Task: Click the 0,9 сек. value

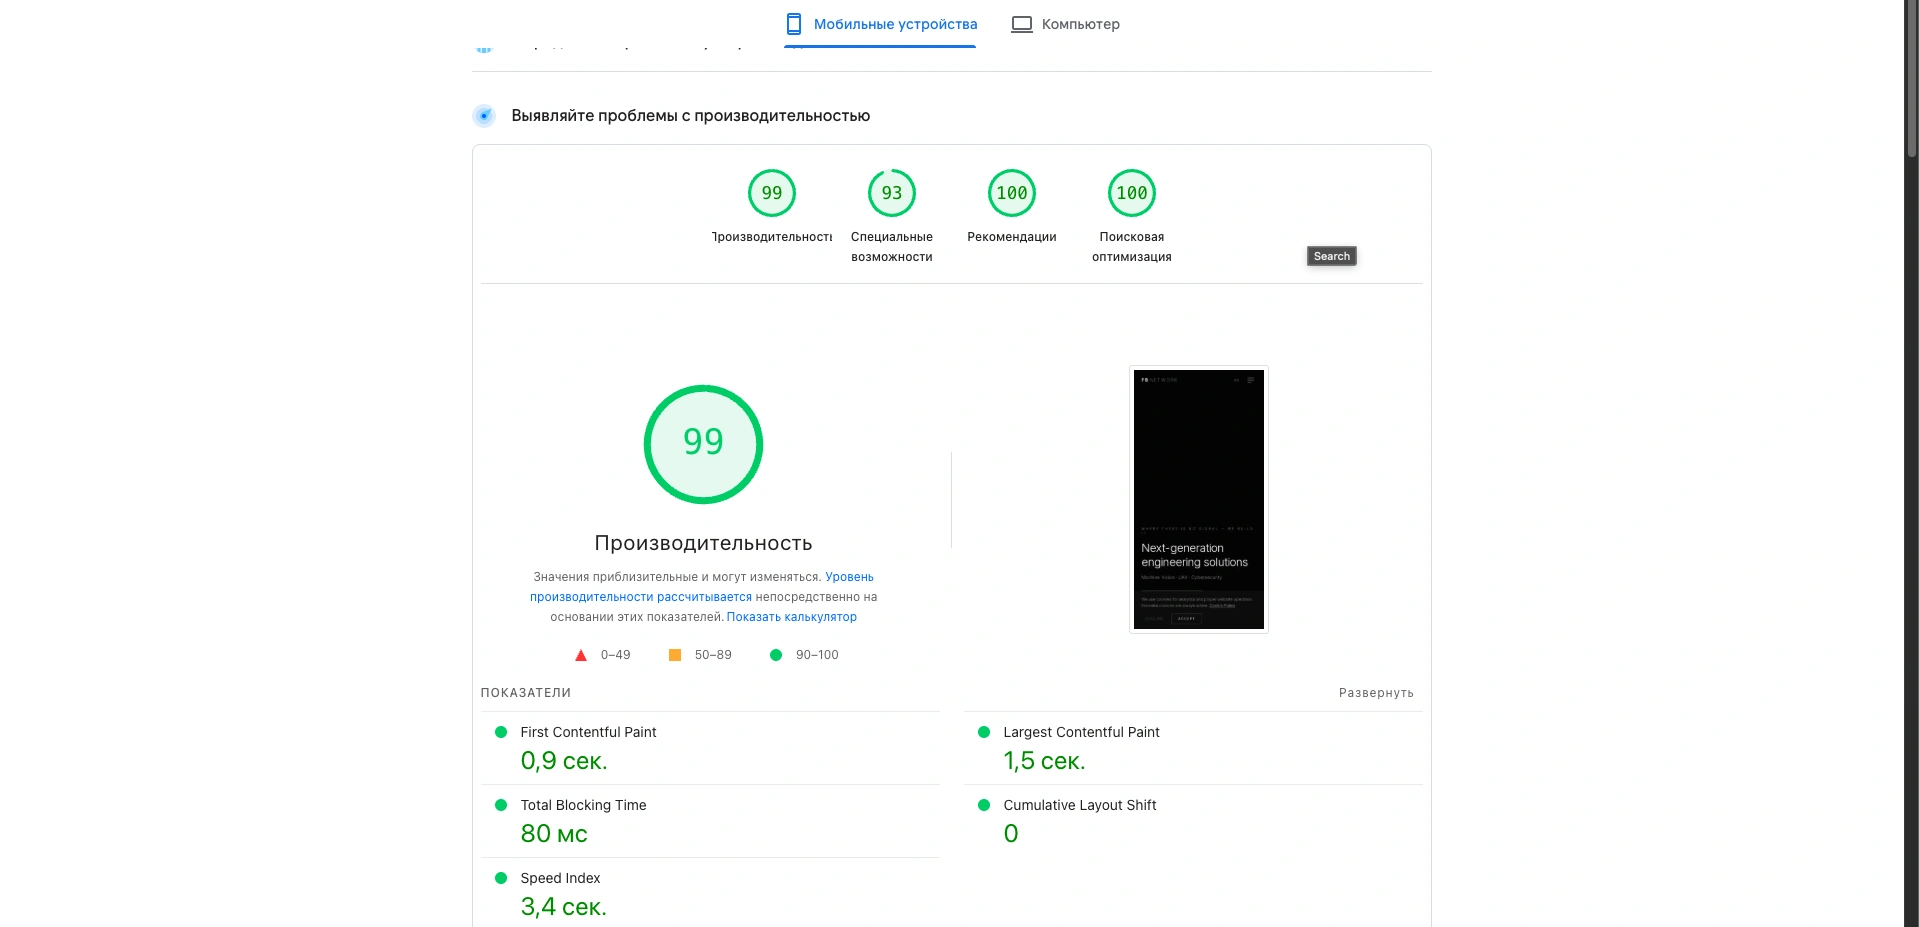Action: coord(564,761)
